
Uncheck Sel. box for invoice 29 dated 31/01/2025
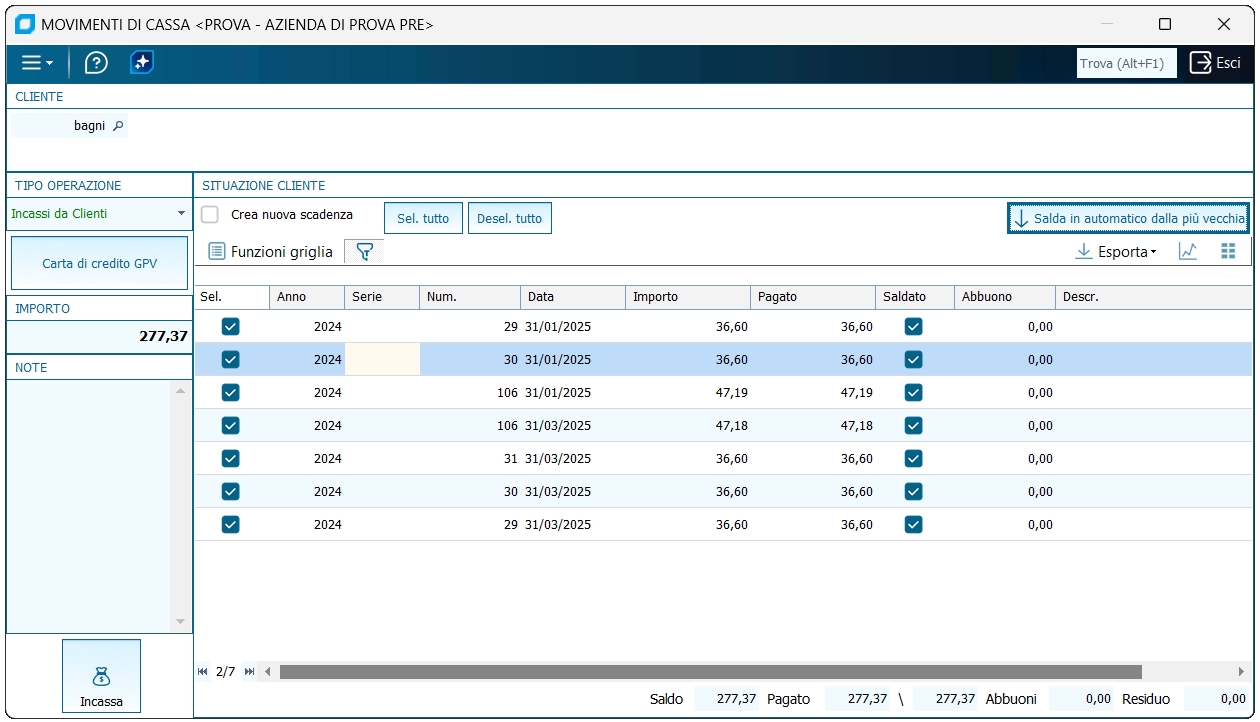tap(231, 327)
